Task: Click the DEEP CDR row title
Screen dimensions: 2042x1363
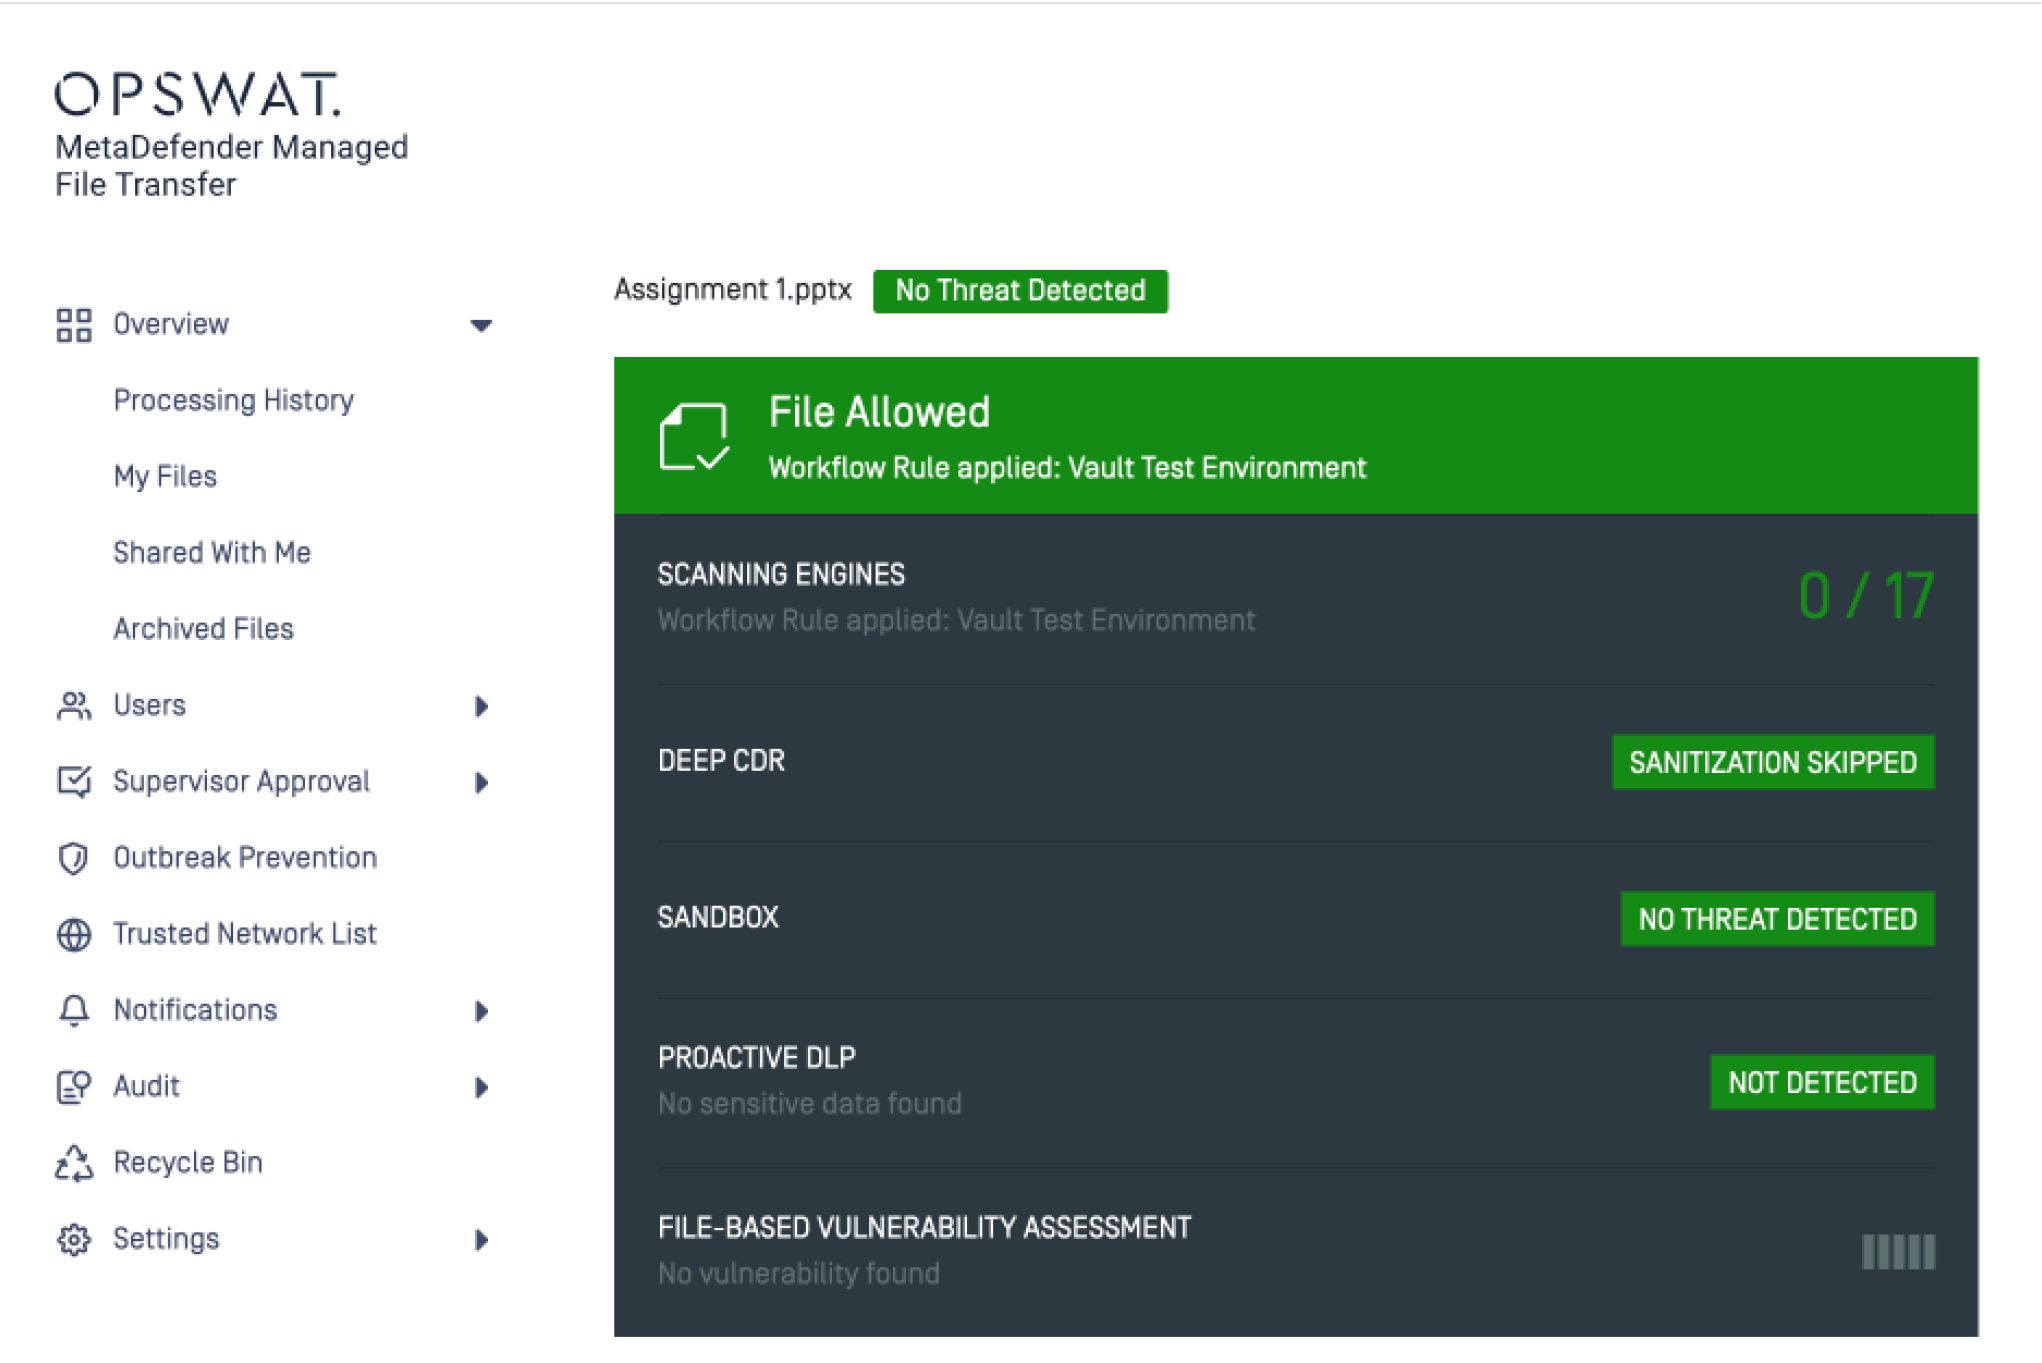Action: (x=721, y=761)
